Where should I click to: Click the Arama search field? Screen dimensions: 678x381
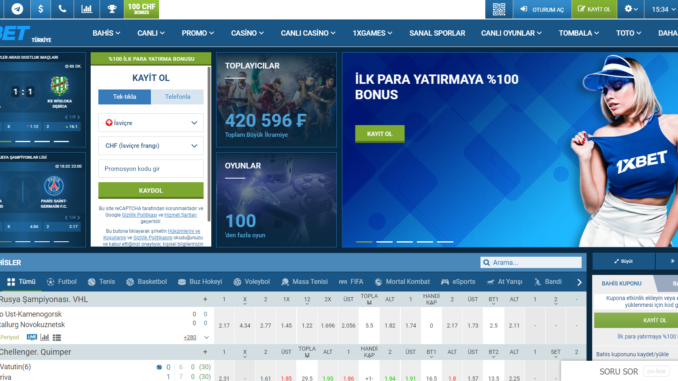(x=531, y=263)
